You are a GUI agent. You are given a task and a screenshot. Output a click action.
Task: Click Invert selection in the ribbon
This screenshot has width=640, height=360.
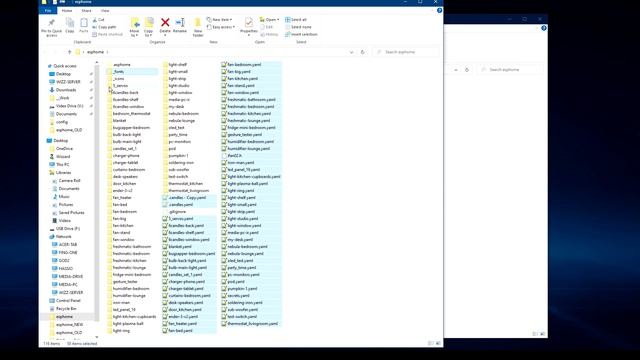coord(301,34)
